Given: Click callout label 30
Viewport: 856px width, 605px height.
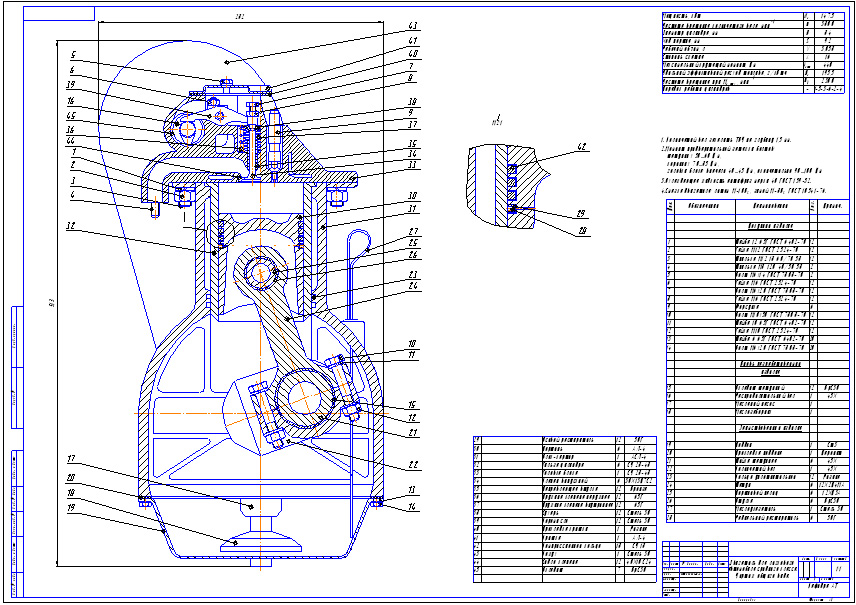Looking at the screenshot, I should click(x=413, y=195).
